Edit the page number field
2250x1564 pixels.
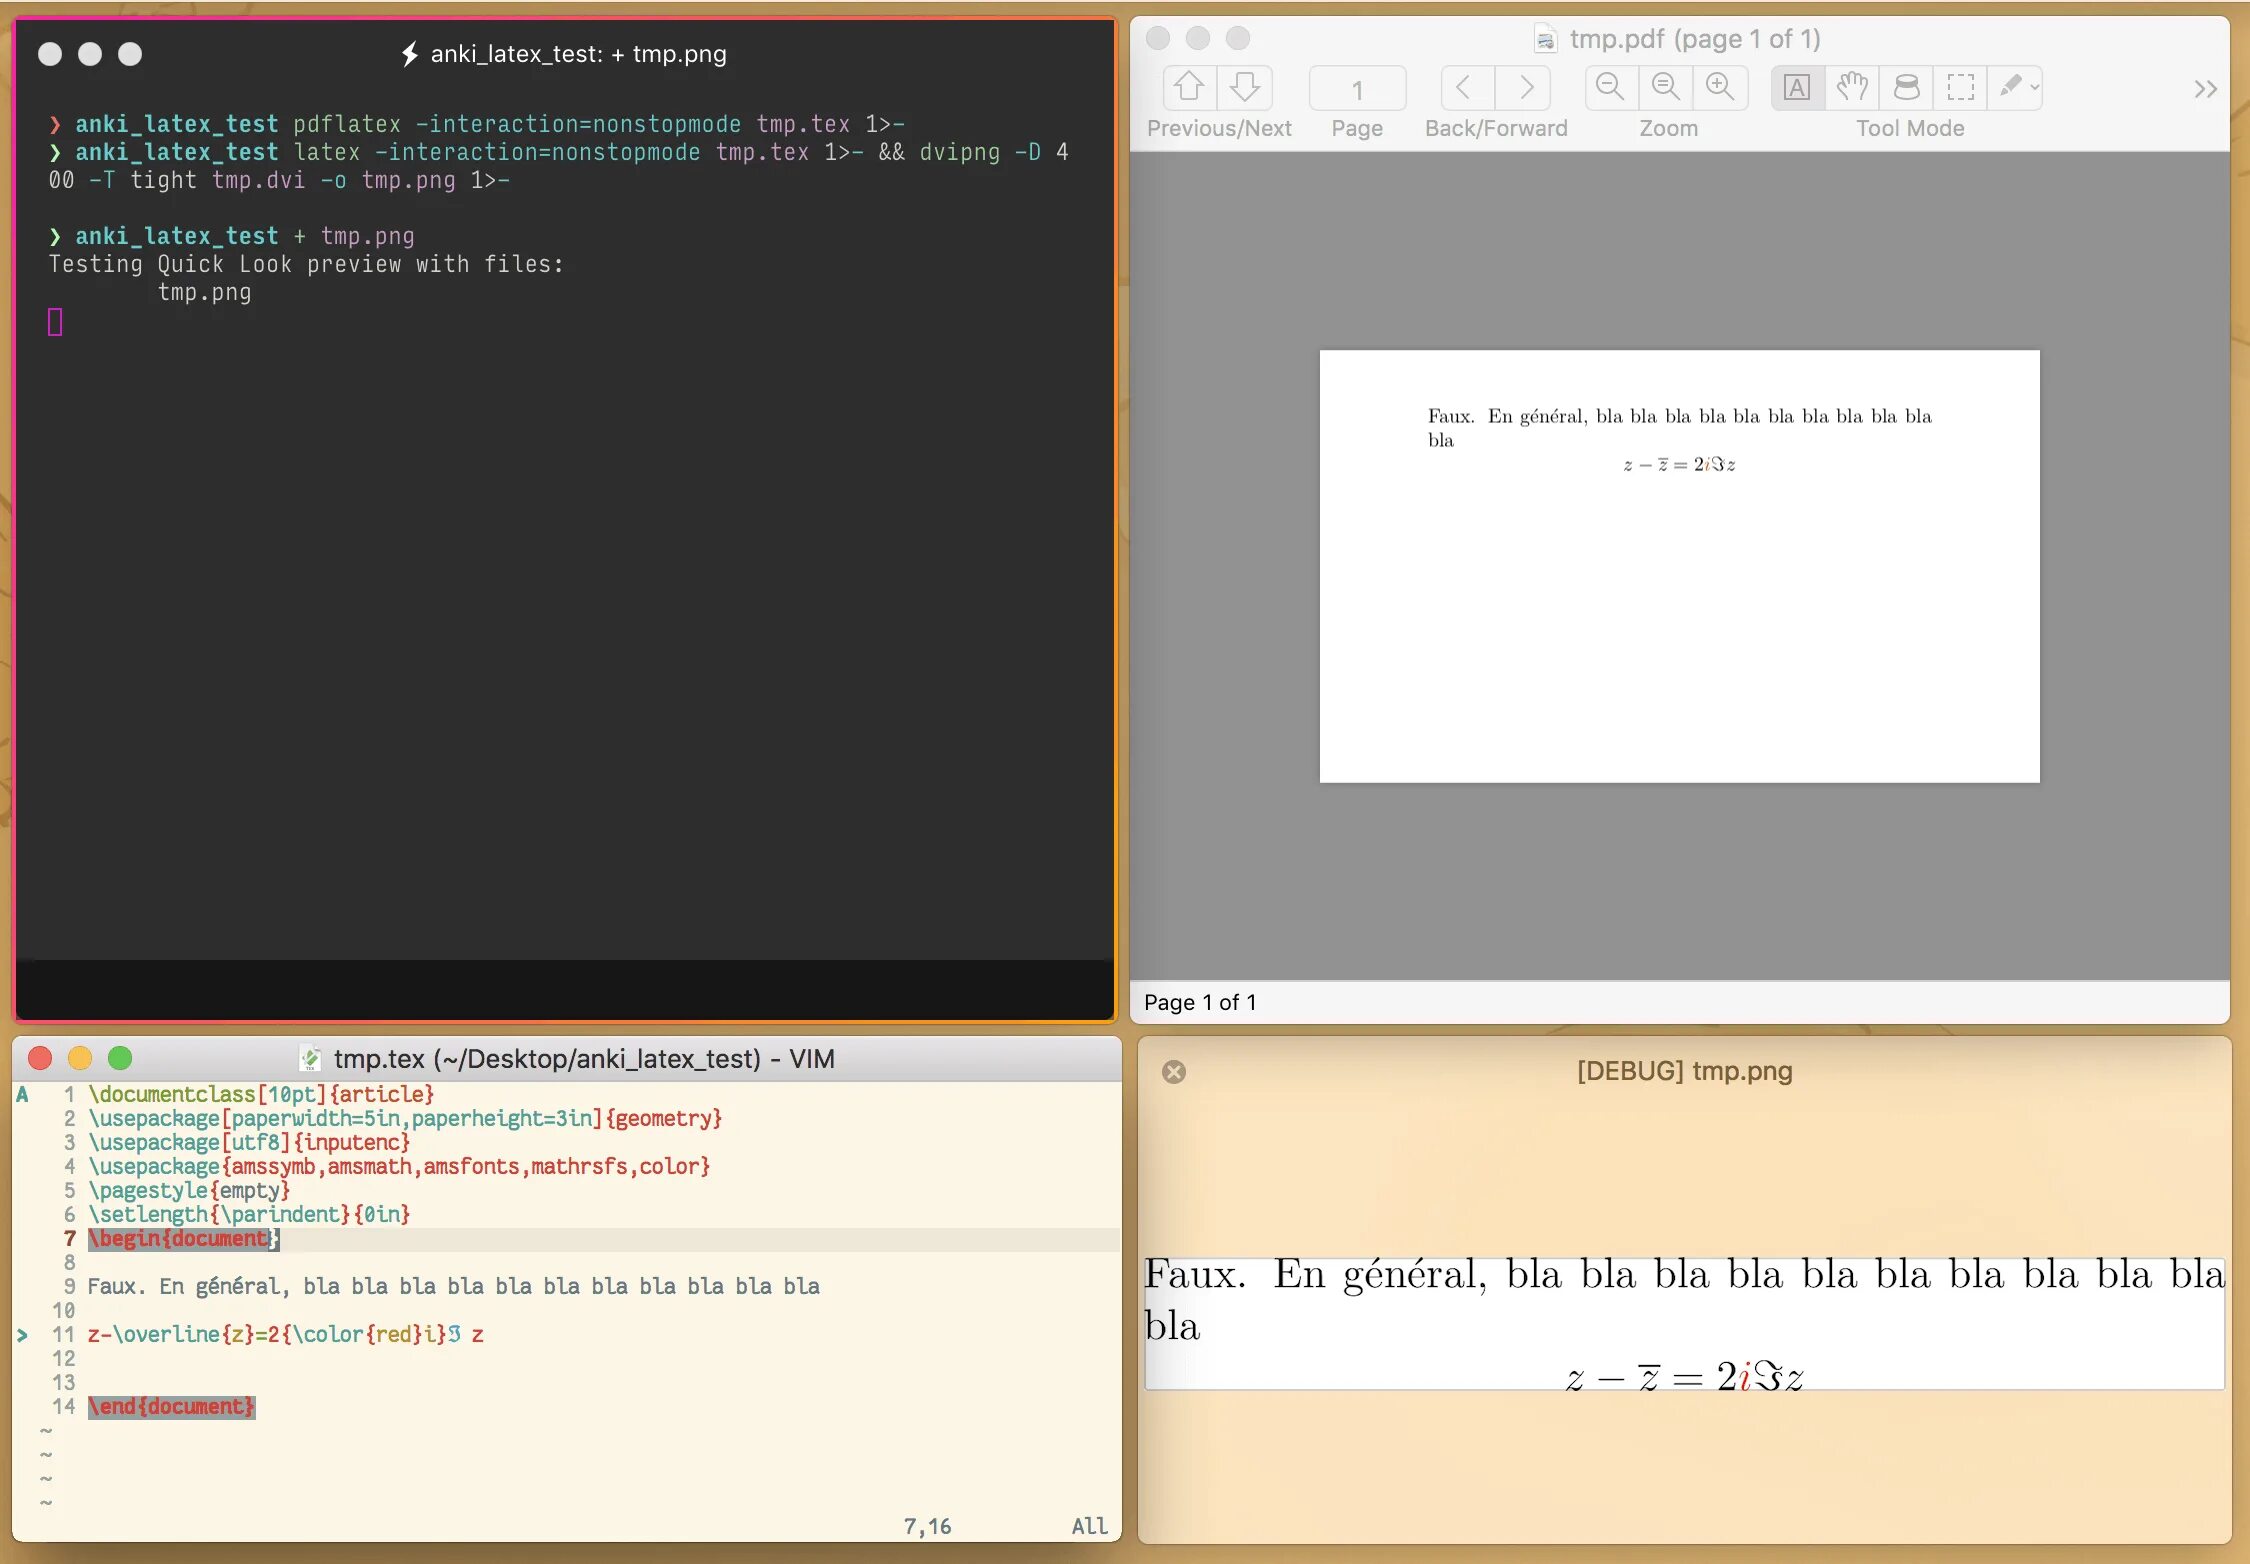pyautogui.click(x=1357, y=88)
